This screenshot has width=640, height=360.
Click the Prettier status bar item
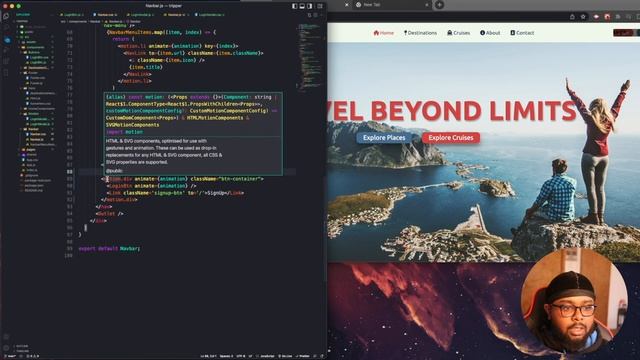point(303,356)
